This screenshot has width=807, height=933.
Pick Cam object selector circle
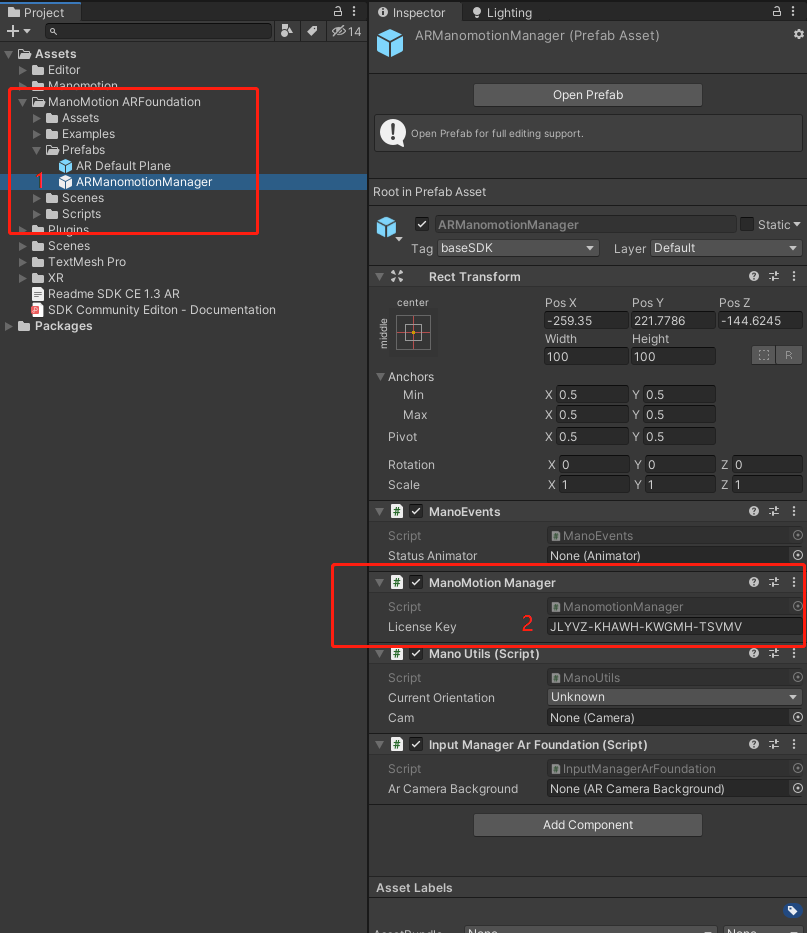click(797, 717)
